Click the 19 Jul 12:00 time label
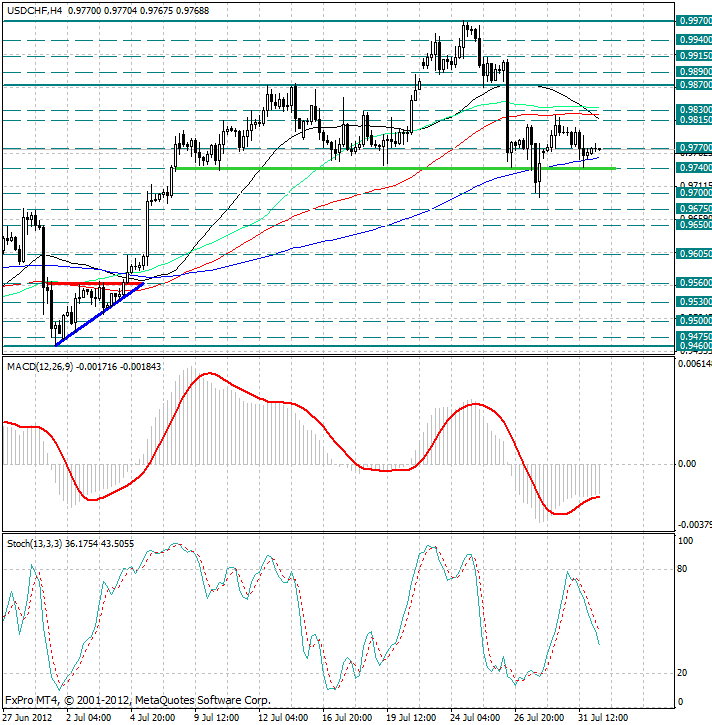 (x=411, y=718)
